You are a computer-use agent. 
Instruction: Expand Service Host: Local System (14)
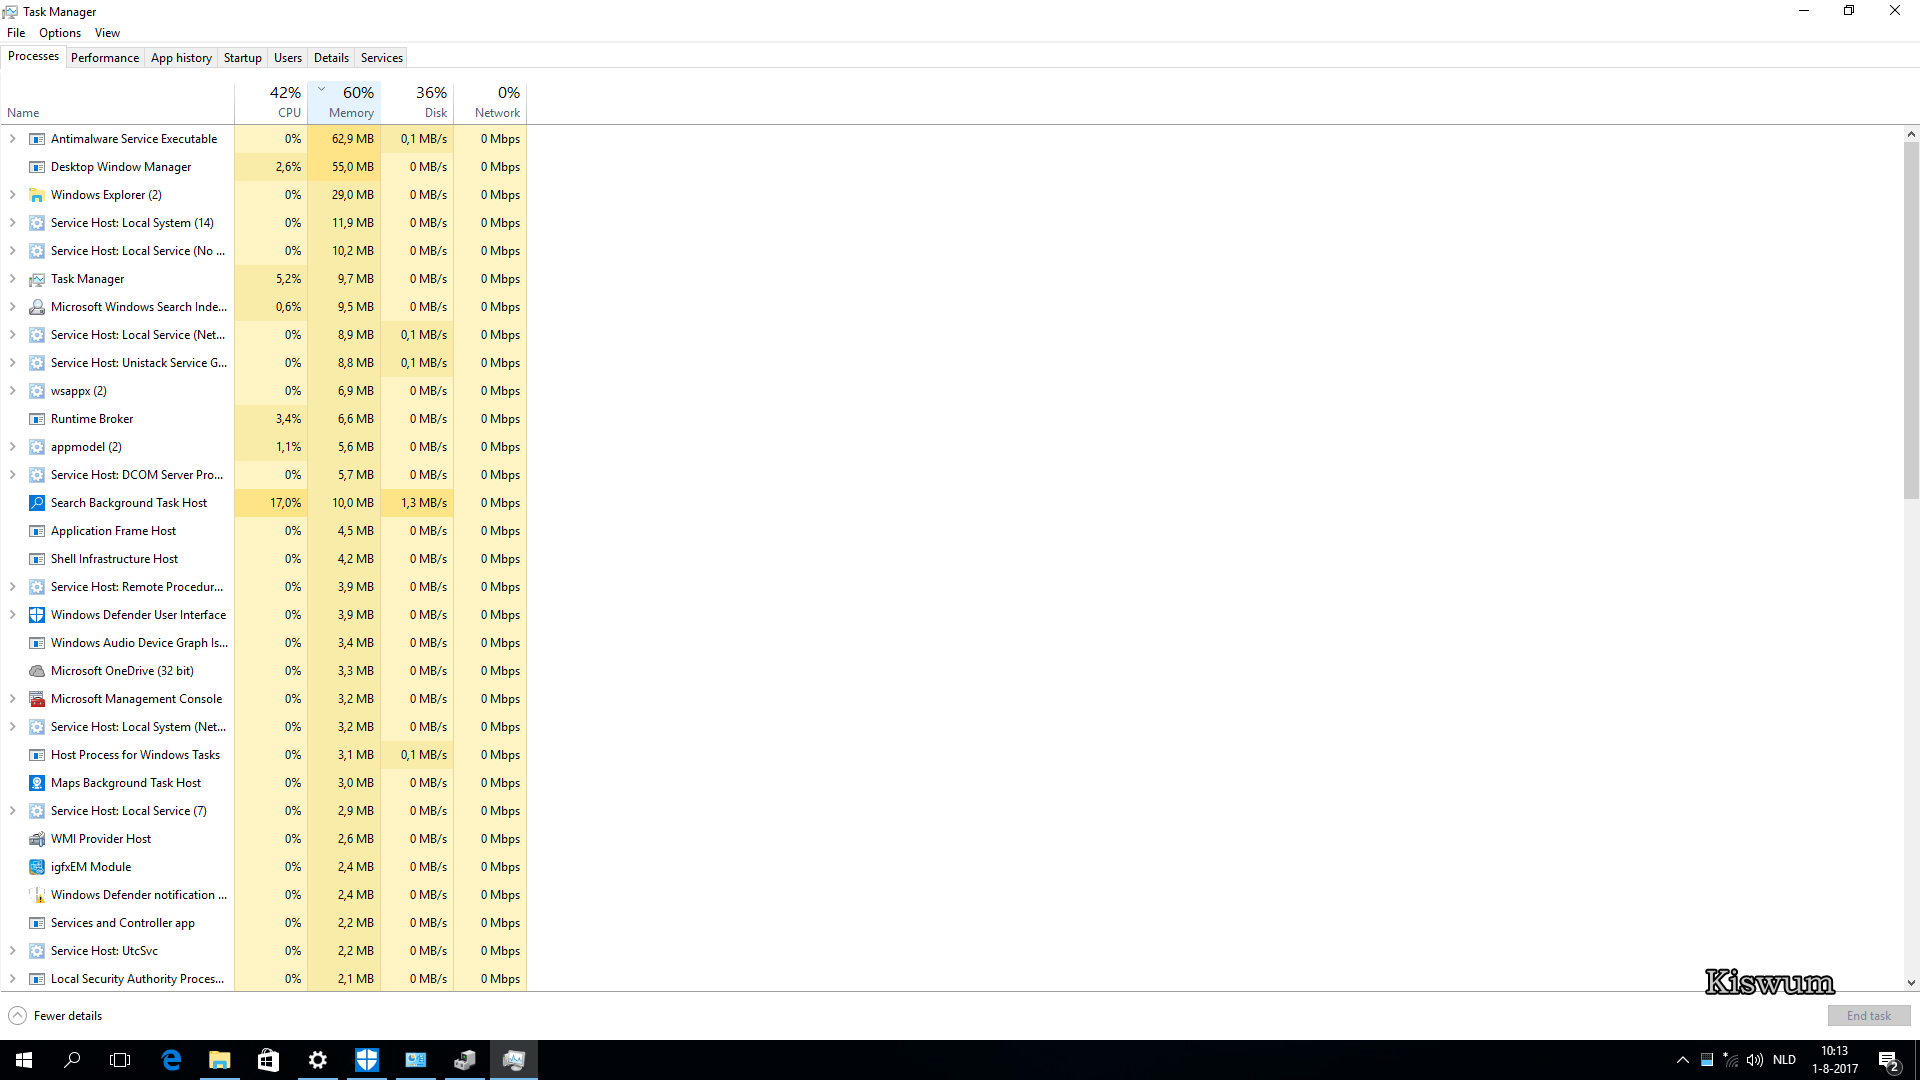tap(12, 223)
